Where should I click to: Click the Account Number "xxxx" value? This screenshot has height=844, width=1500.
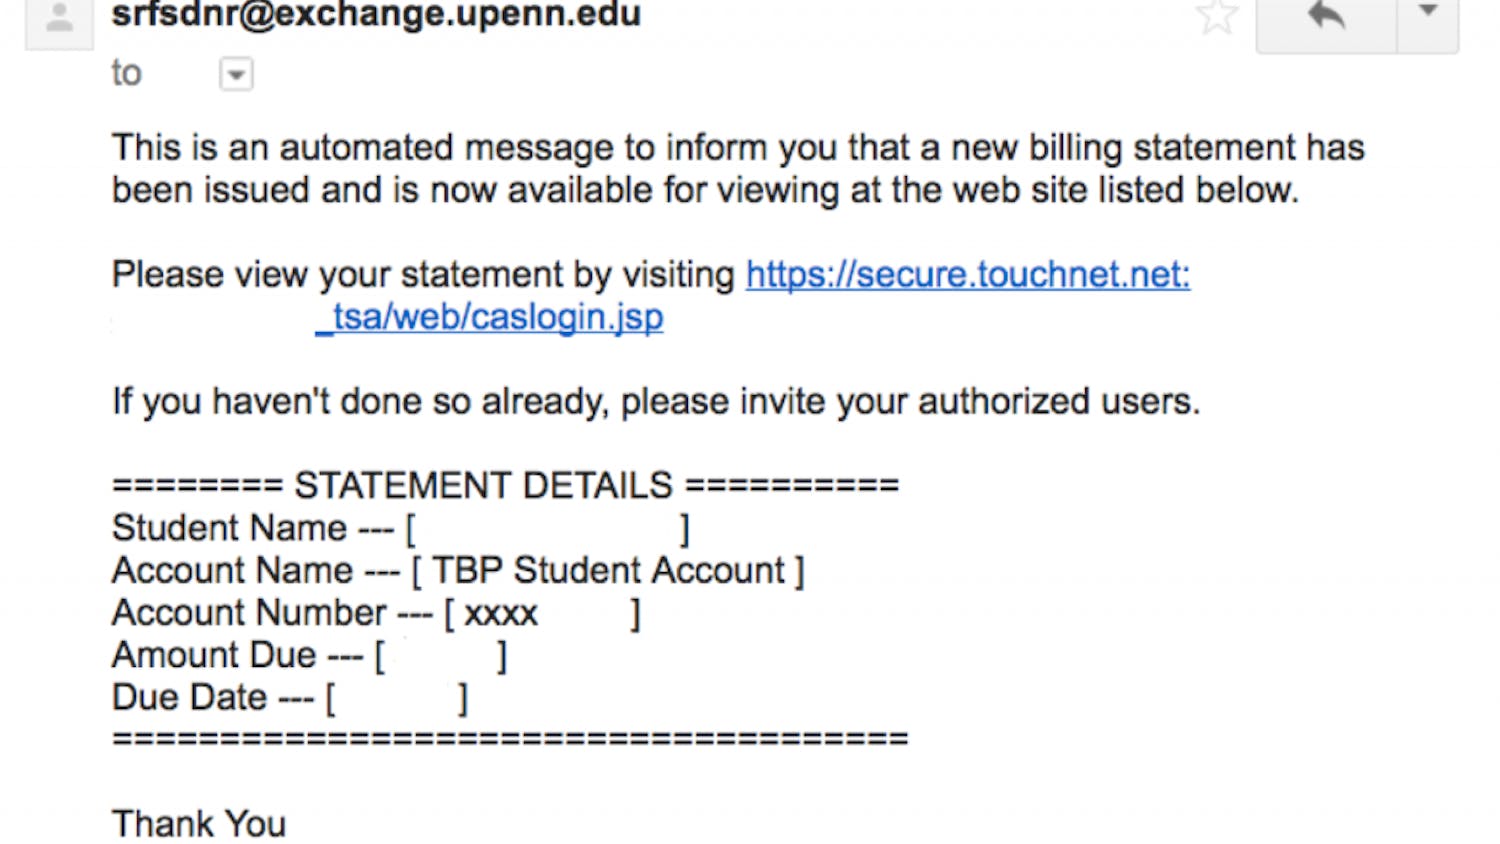click(501, 613)
